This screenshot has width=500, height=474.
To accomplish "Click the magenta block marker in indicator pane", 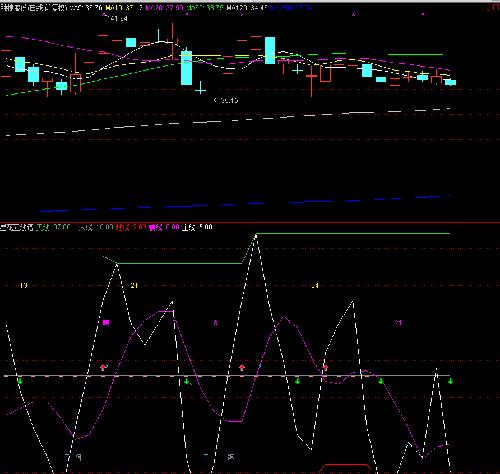I will pos(106,322).
